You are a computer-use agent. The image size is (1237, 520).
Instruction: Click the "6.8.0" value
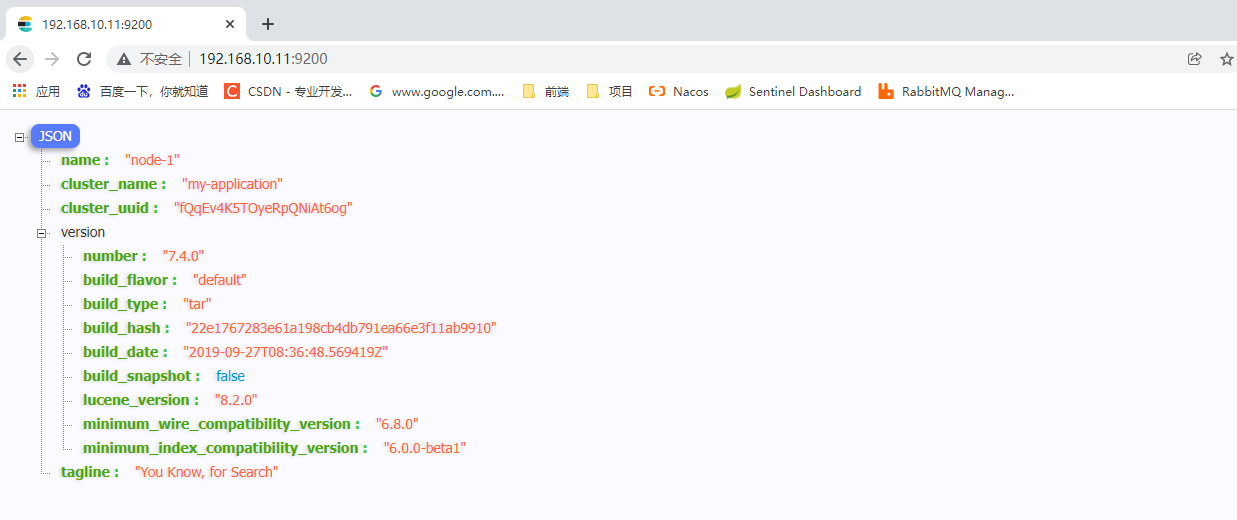click(x=397, y=424)
